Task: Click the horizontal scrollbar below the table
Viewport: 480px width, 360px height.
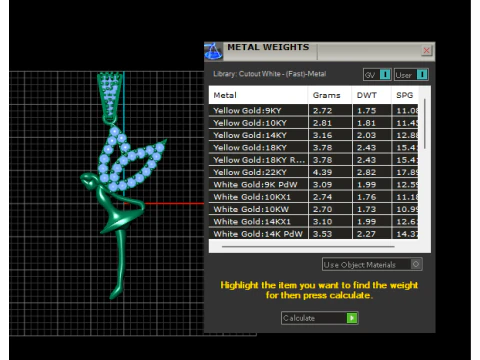Action: point(308,247)
